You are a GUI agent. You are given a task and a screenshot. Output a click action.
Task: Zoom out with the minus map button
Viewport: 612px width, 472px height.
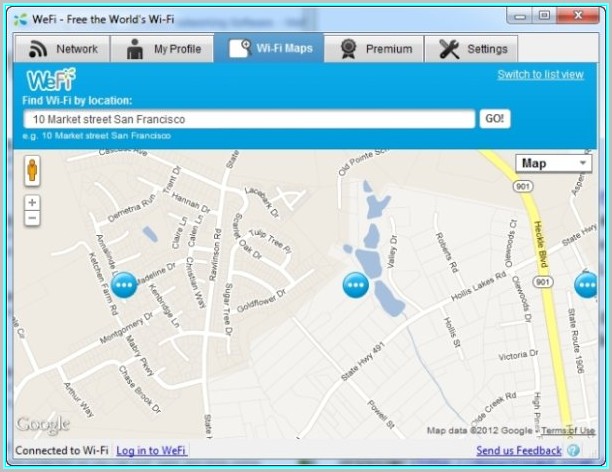pos(32,217)
